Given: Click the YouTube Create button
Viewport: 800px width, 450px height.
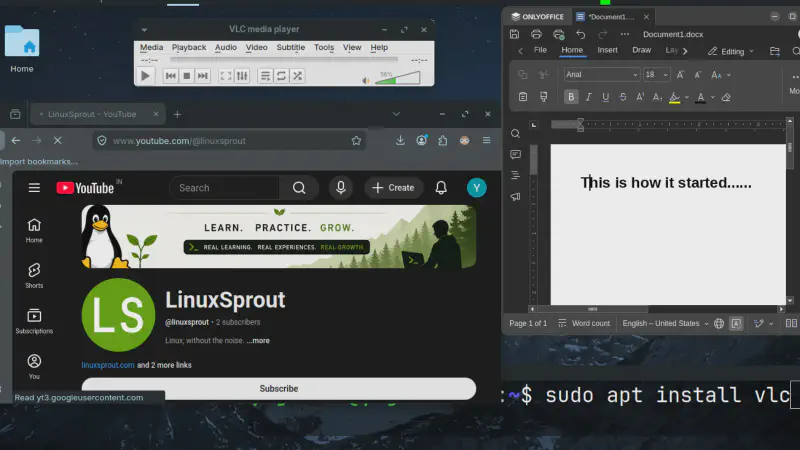Looking at the screenshot, I should coord(393,188).
